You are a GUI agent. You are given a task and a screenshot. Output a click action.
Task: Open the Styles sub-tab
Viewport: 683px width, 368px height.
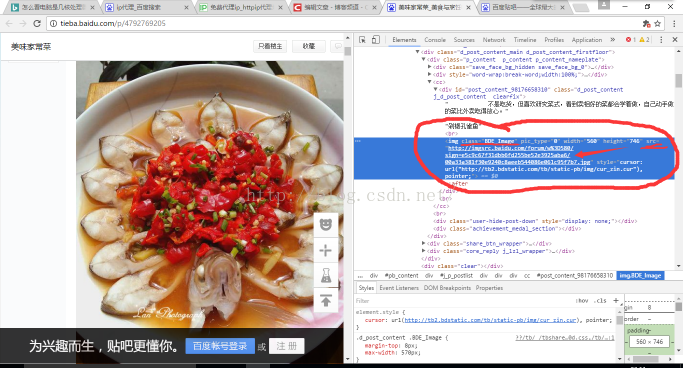[x=366, y=288]
